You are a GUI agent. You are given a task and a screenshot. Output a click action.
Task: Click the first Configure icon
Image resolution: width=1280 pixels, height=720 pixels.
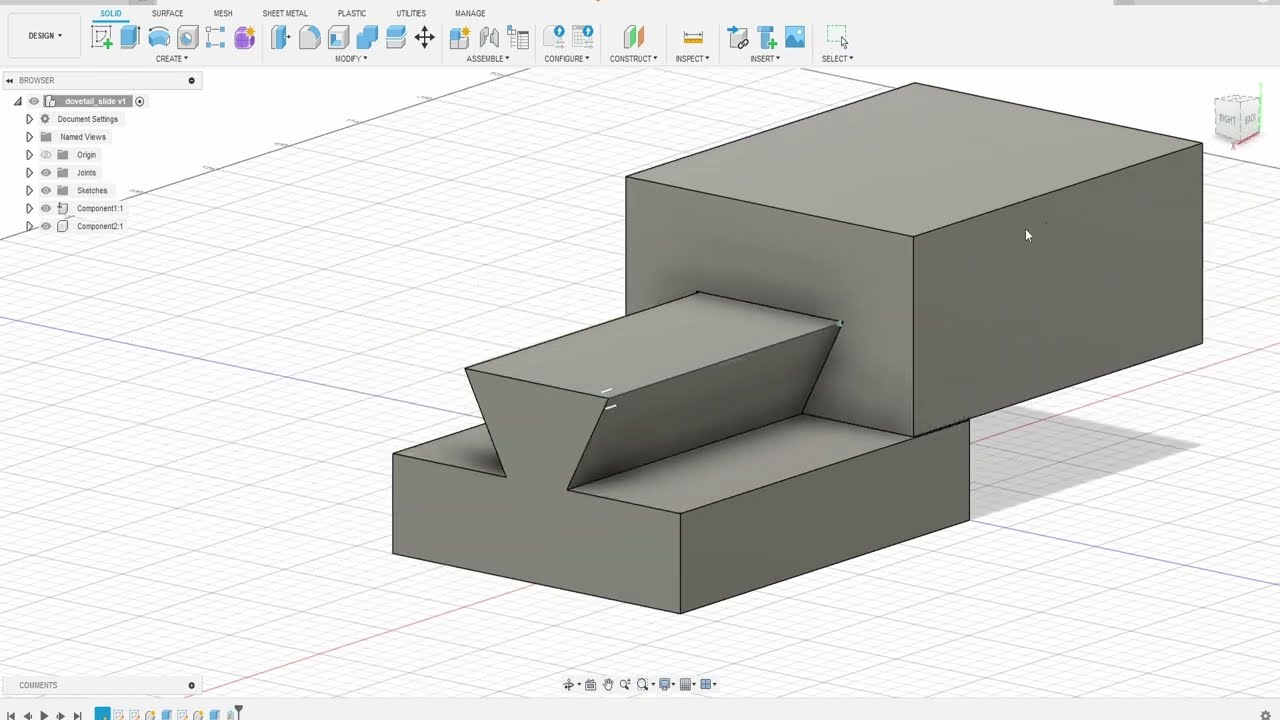coord(554,38)
